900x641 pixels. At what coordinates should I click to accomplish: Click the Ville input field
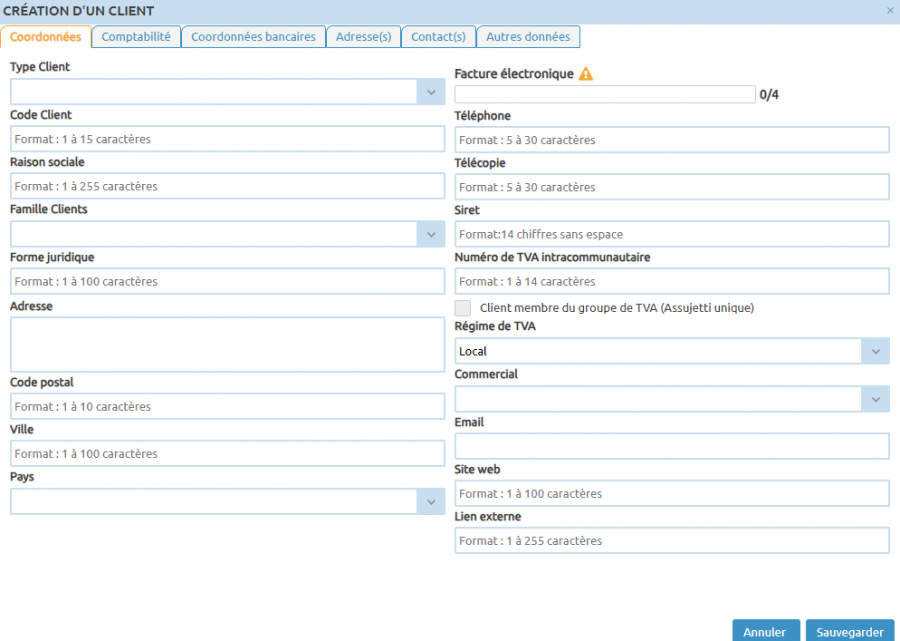pos(227,453)
